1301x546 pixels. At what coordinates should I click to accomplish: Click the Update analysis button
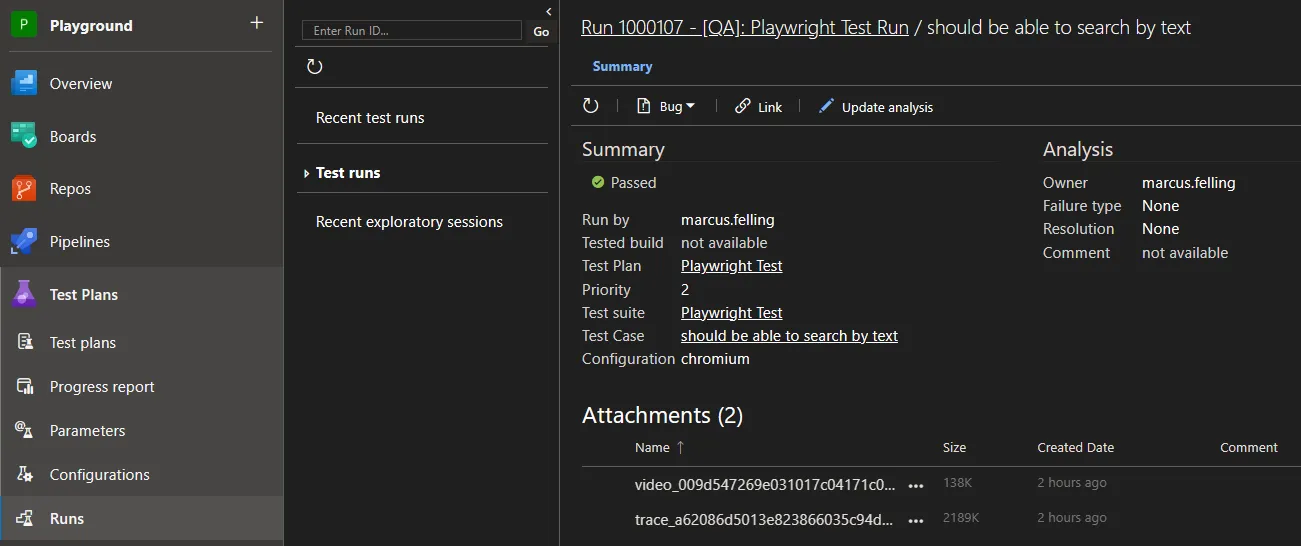click(875, 107)
